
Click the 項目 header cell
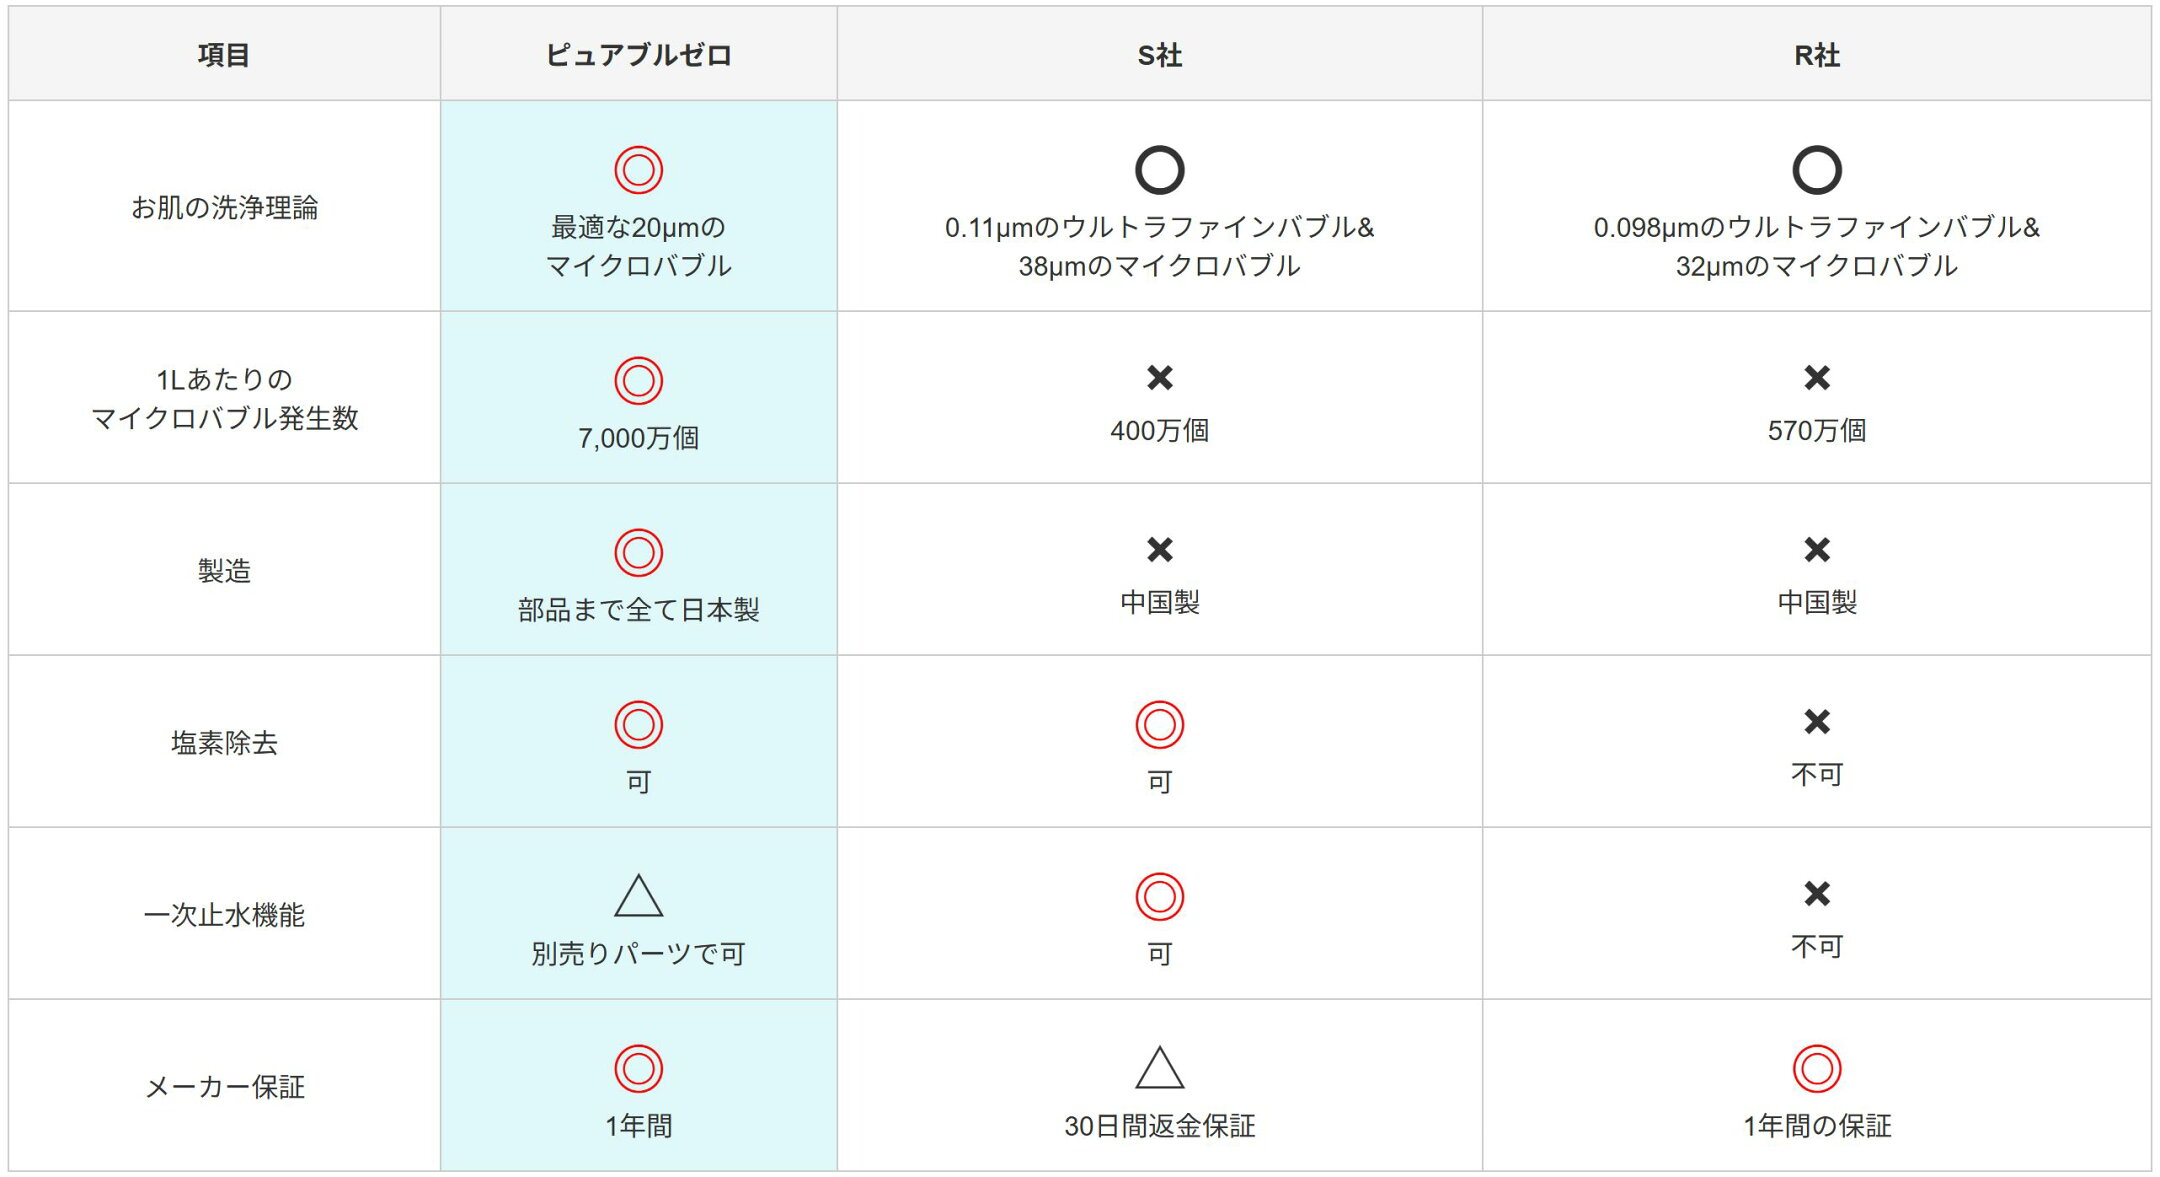pyautogui.click(x=224, y=54)
